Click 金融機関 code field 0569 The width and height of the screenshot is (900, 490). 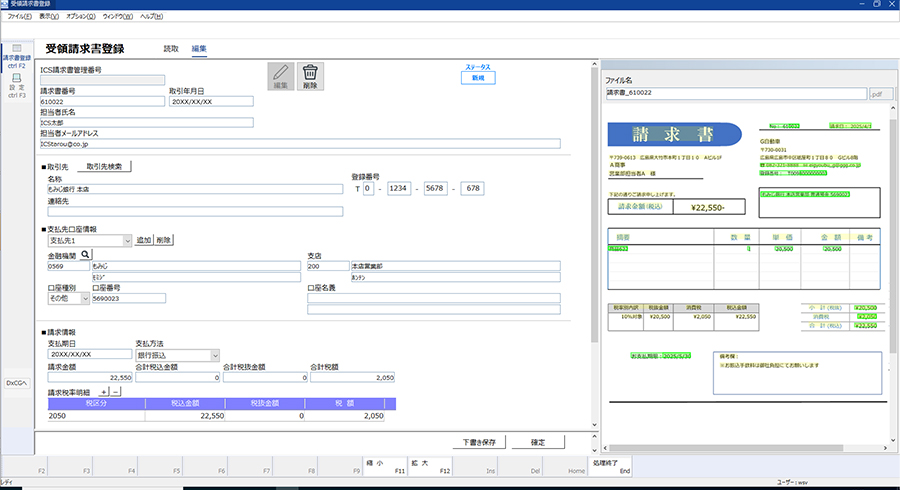click(68, 266)
